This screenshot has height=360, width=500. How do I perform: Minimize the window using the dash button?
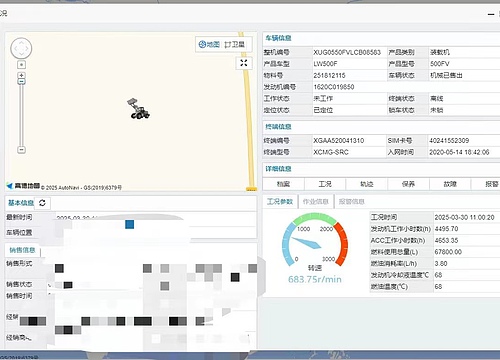pos(491,14)
